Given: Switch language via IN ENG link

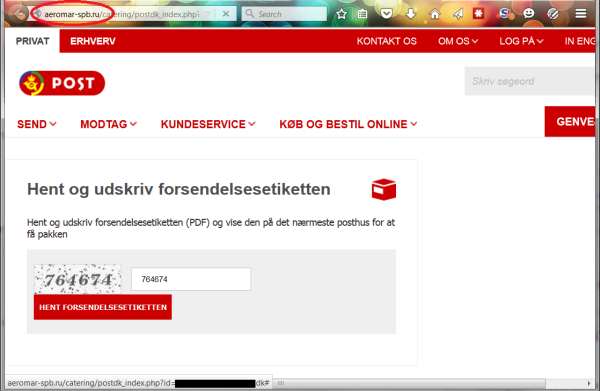Looking at the screenshot, I should (x=580, y=41).
